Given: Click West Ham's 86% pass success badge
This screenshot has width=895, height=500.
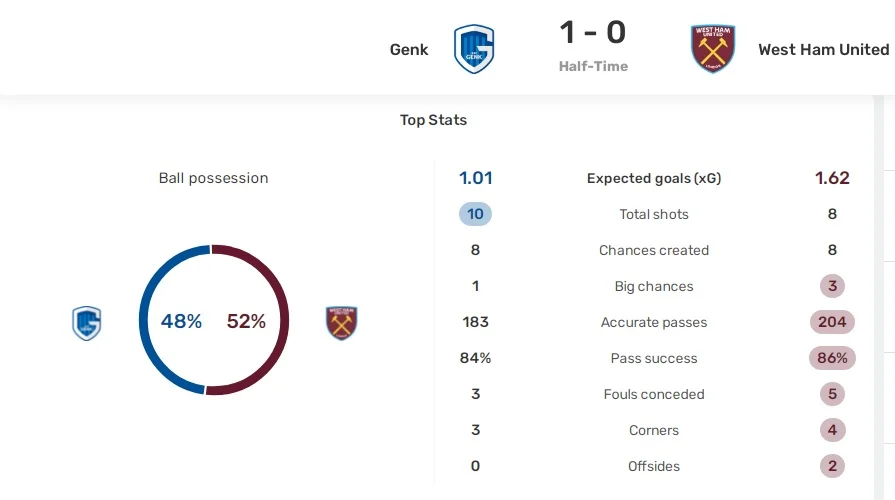Looking at the screenshot, I should [832, 358].
